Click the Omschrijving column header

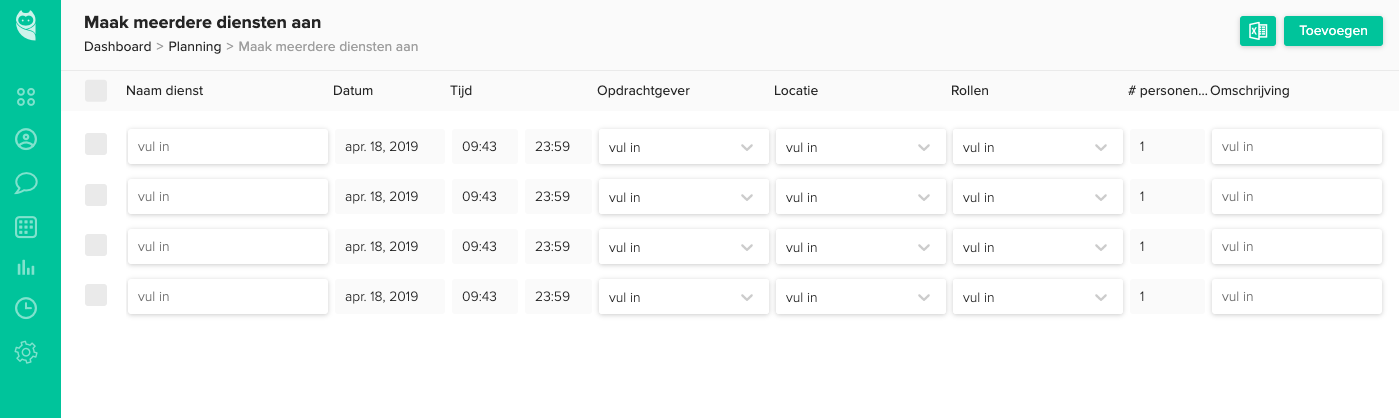(1250, 91)
